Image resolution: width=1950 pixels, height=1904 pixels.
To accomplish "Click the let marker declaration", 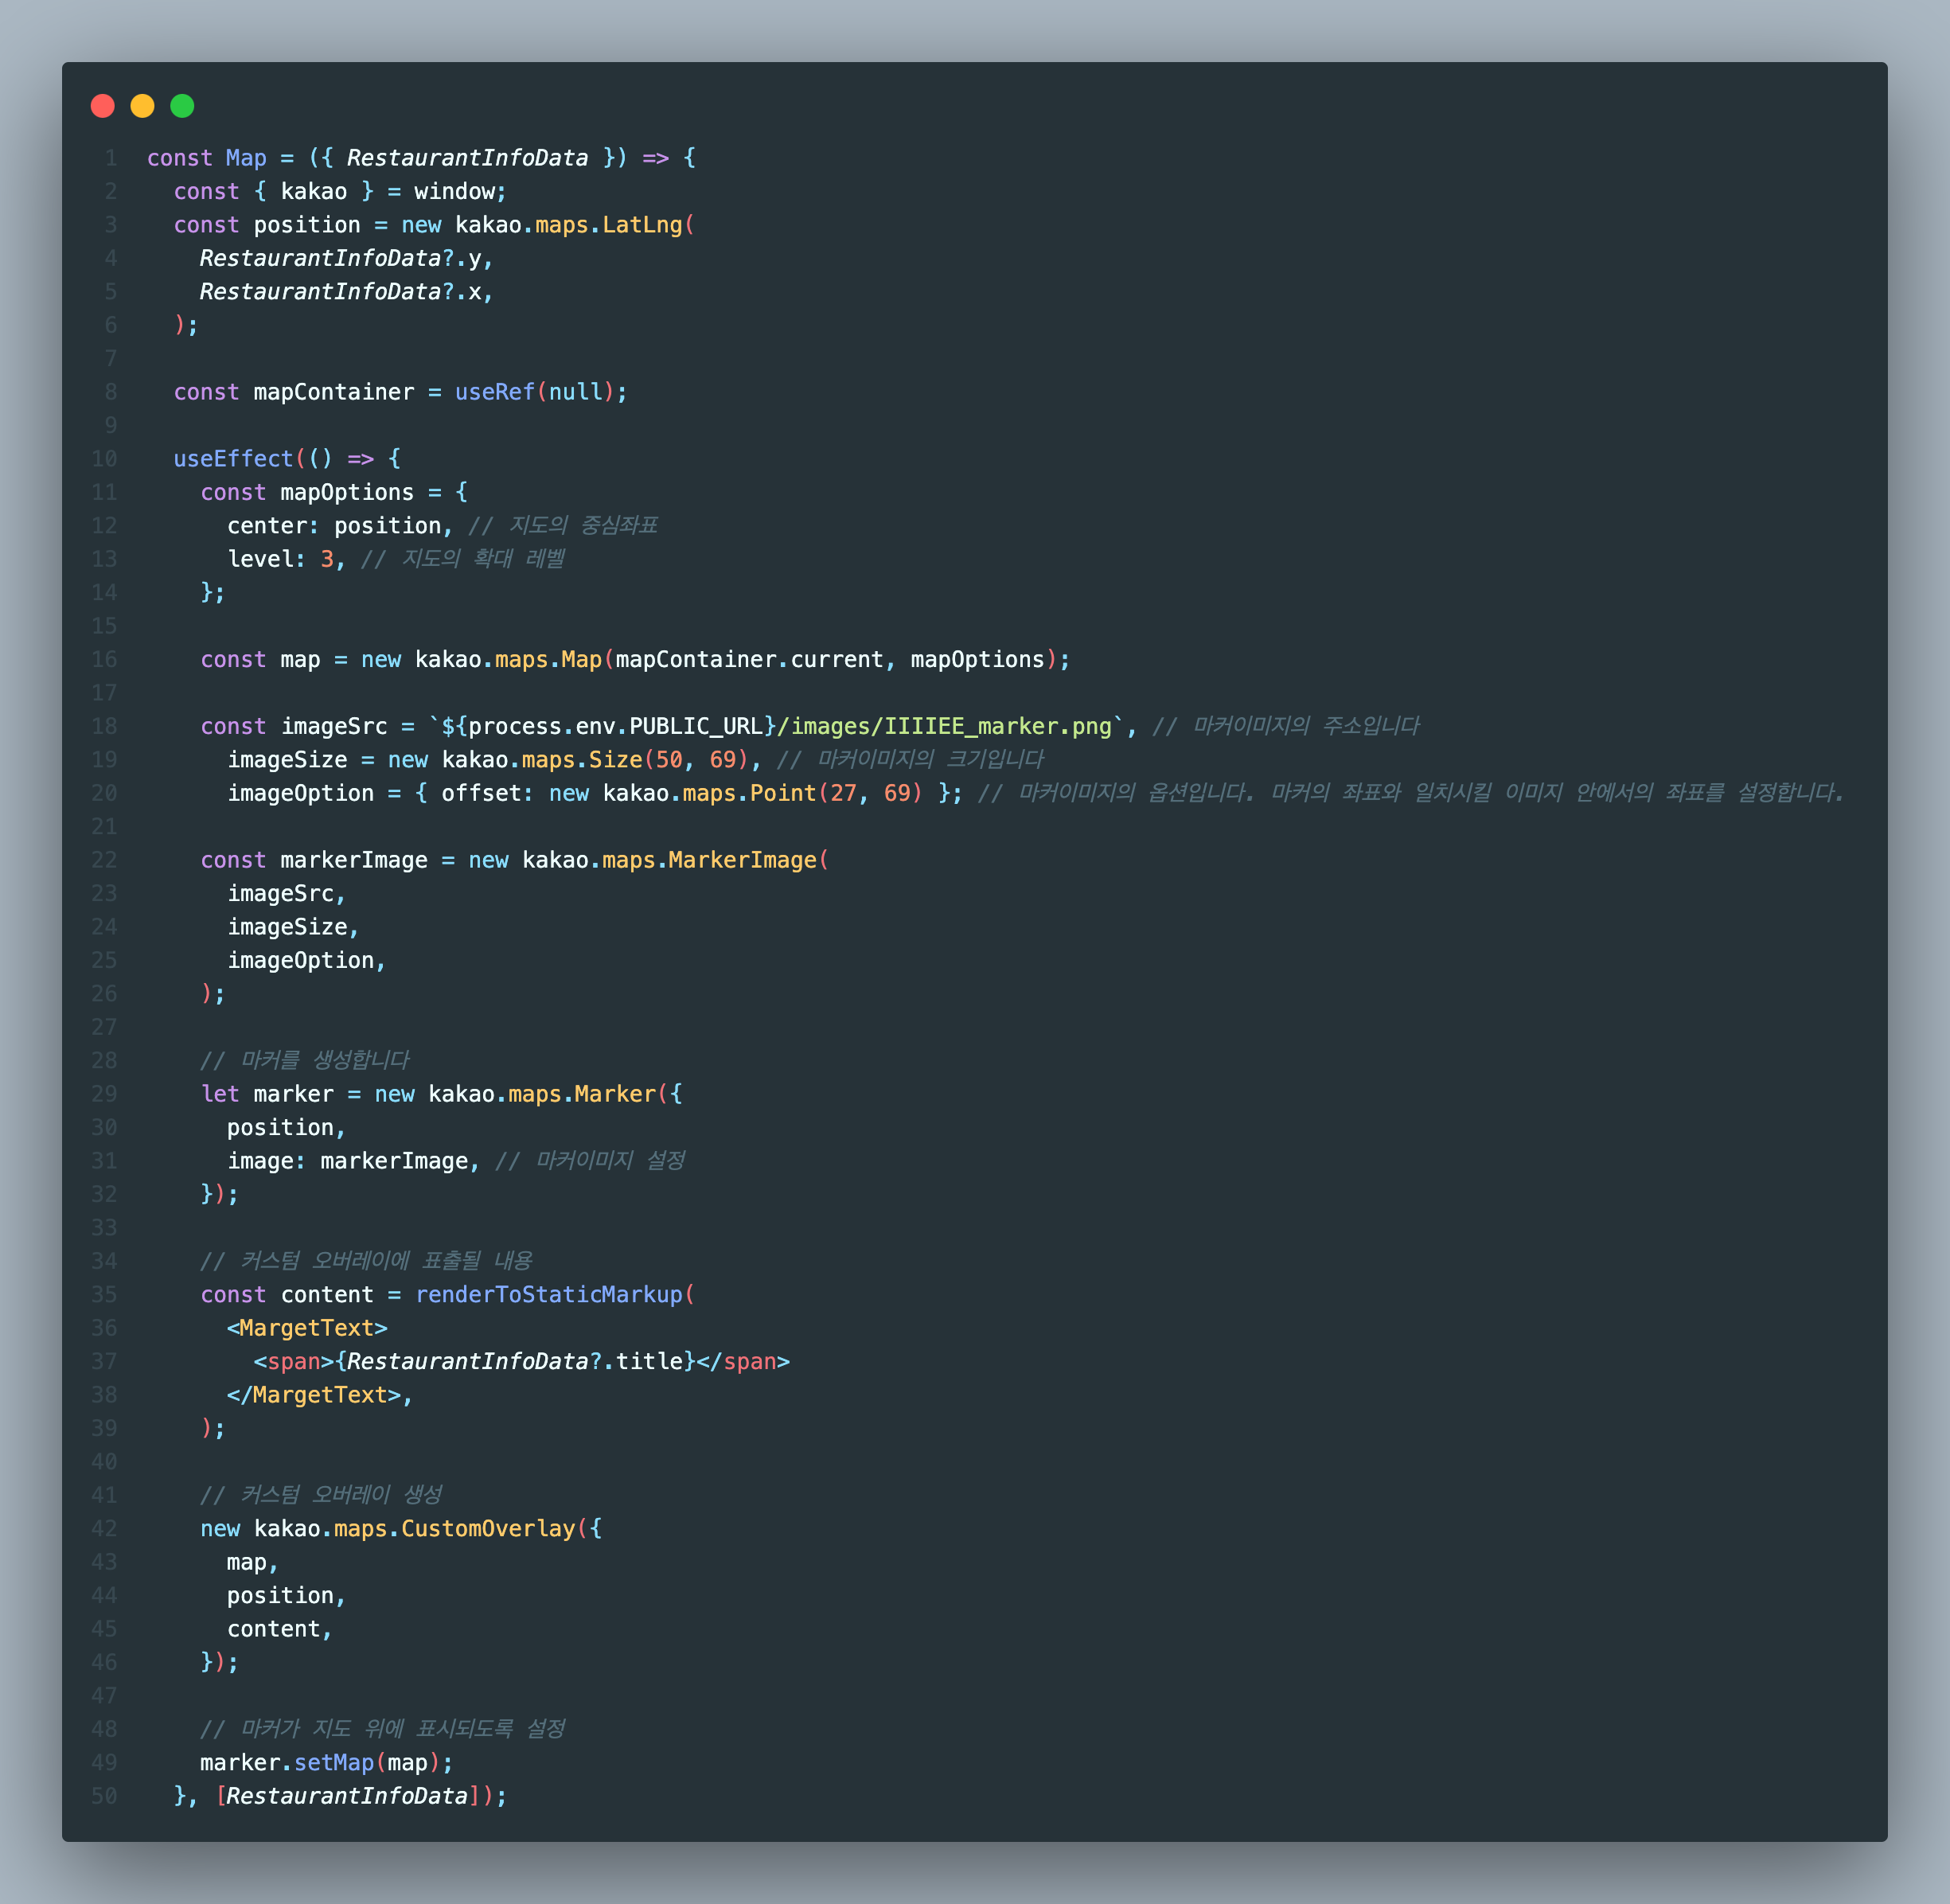I will click(x=267, y=1094).
